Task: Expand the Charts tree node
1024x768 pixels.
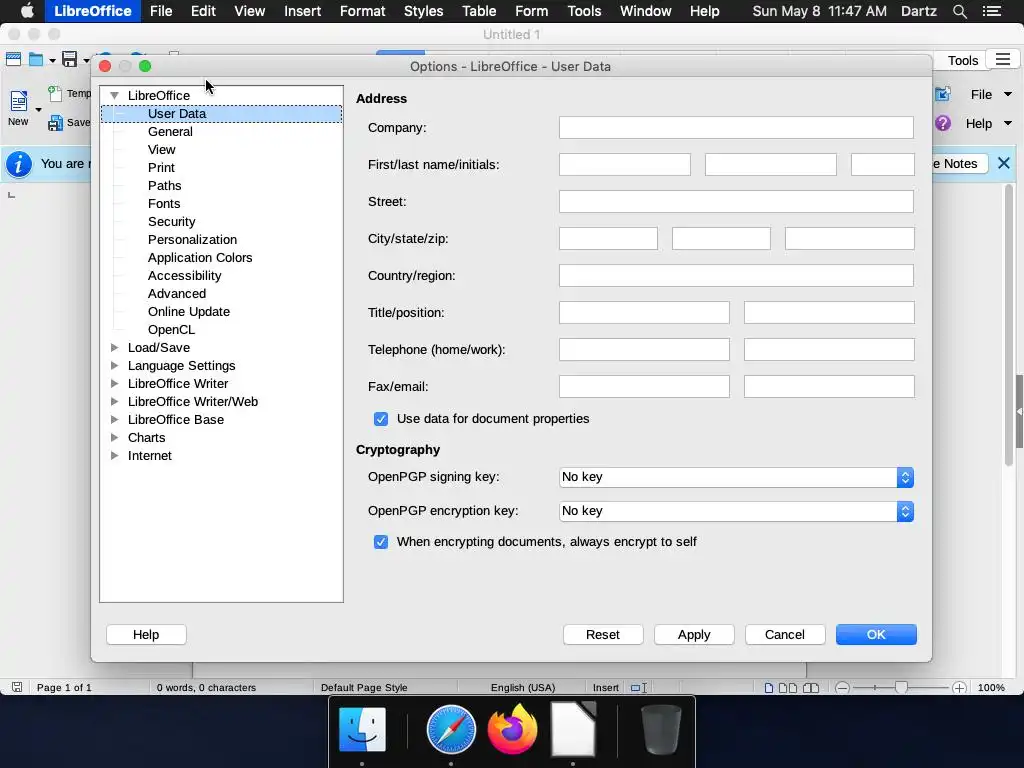Action: coord(115,438)
